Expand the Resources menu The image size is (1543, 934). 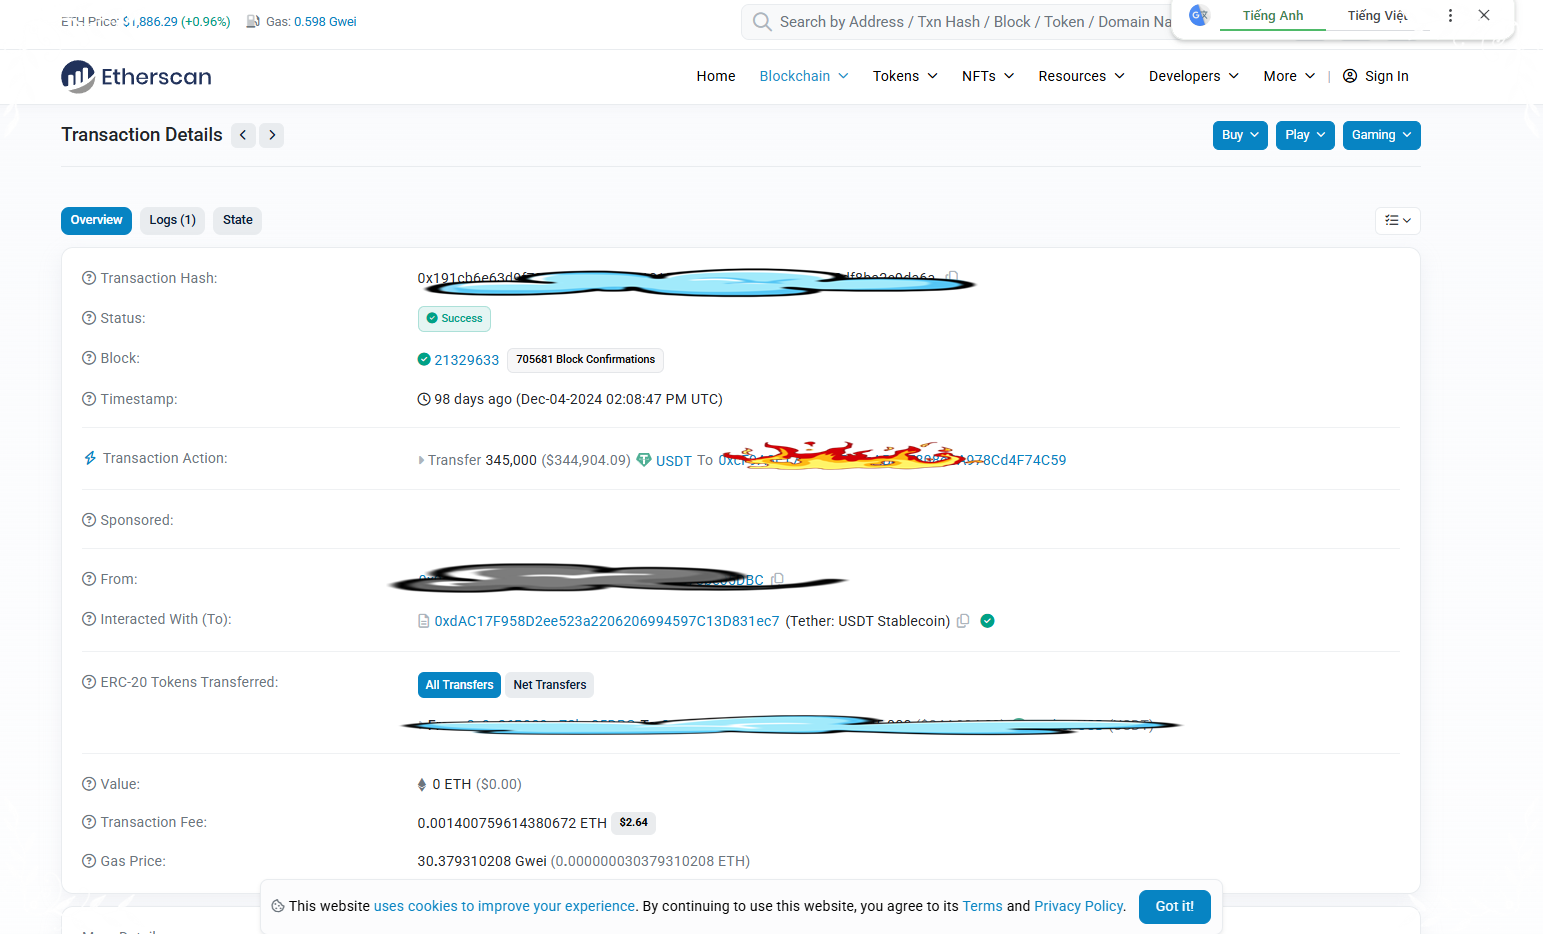click(1081, 76)
